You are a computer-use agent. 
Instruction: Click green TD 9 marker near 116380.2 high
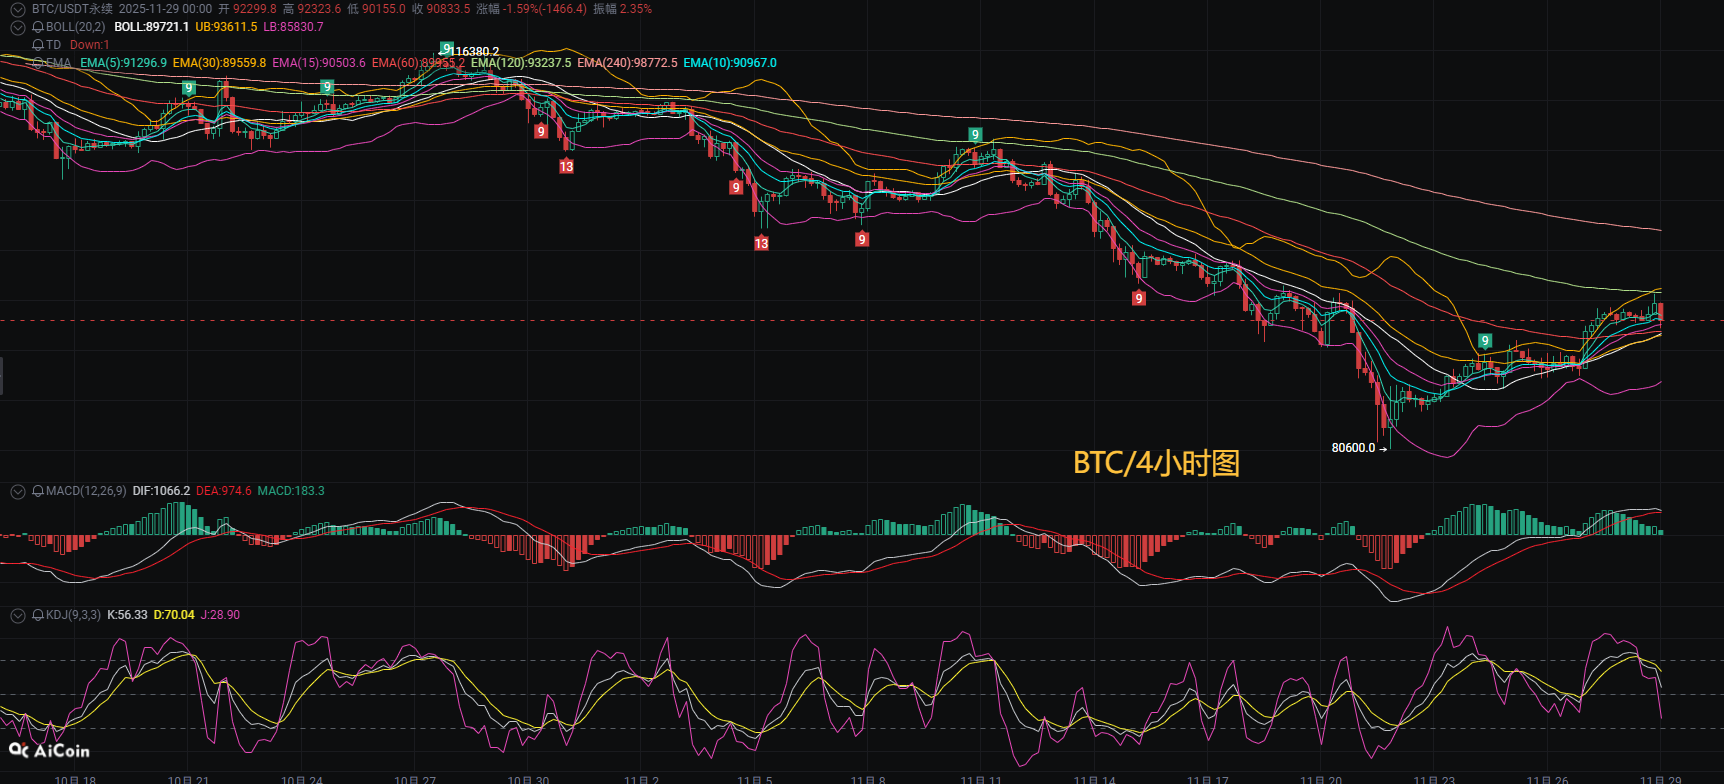click(x=446, y=48)
